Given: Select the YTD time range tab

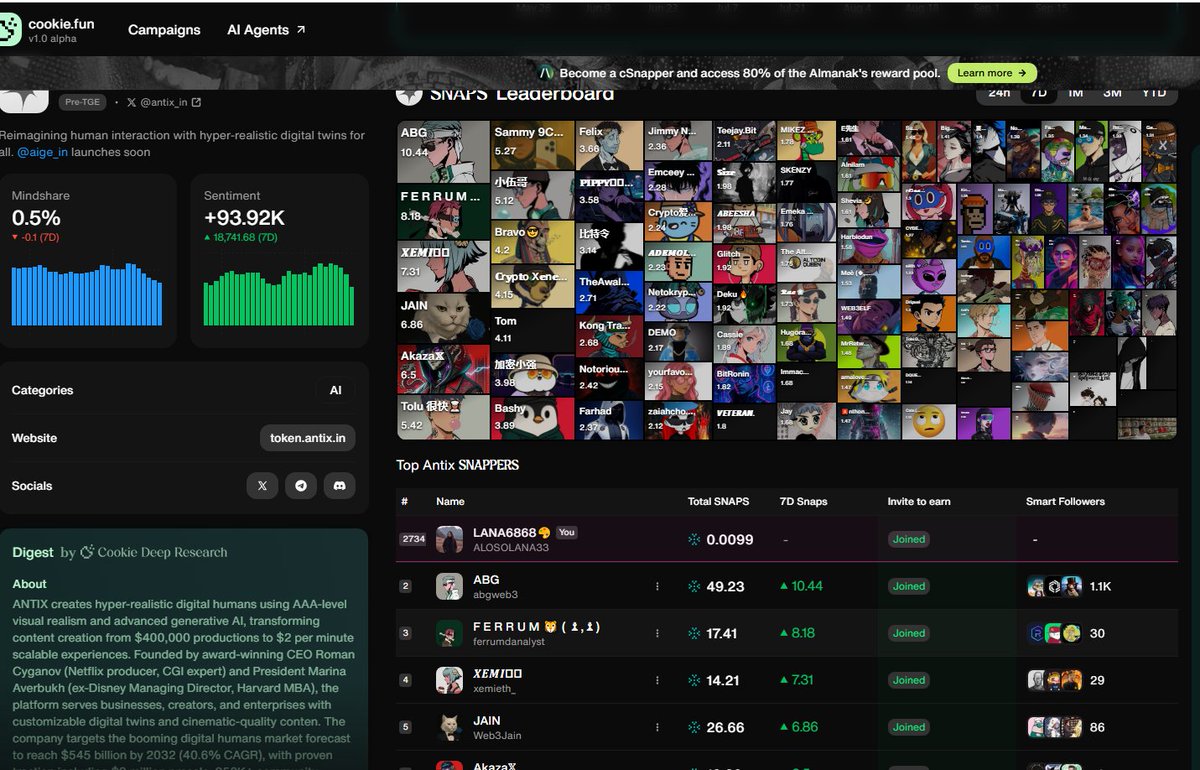Looking at the screenshot, I should point(1154,92).
